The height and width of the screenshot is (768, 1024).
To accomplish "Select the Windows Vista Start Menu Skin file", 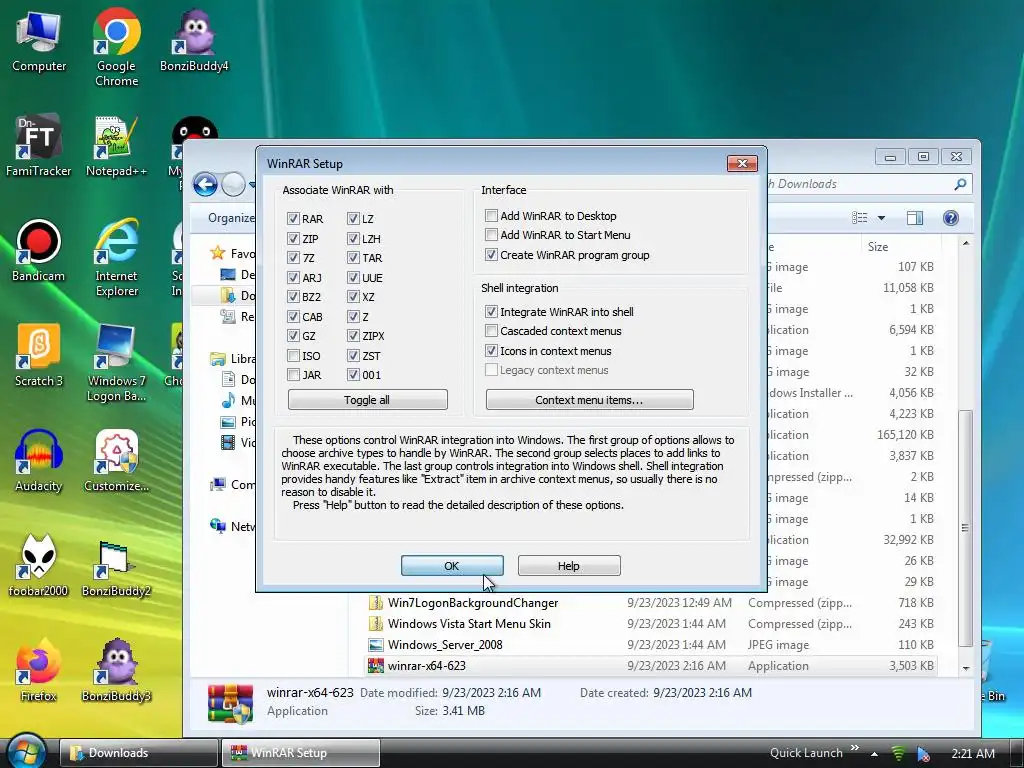I will [651, 624].
